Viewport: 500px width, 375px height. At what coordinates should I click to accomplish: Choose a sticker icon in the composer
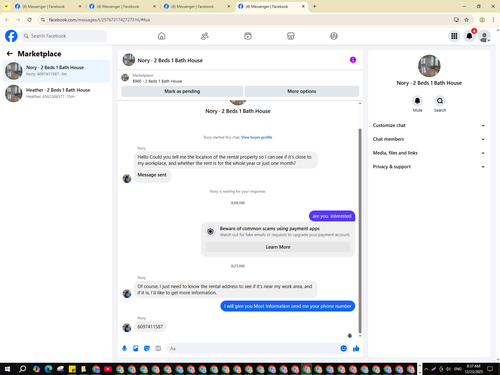pyautogui.click(x=147, y=348)
